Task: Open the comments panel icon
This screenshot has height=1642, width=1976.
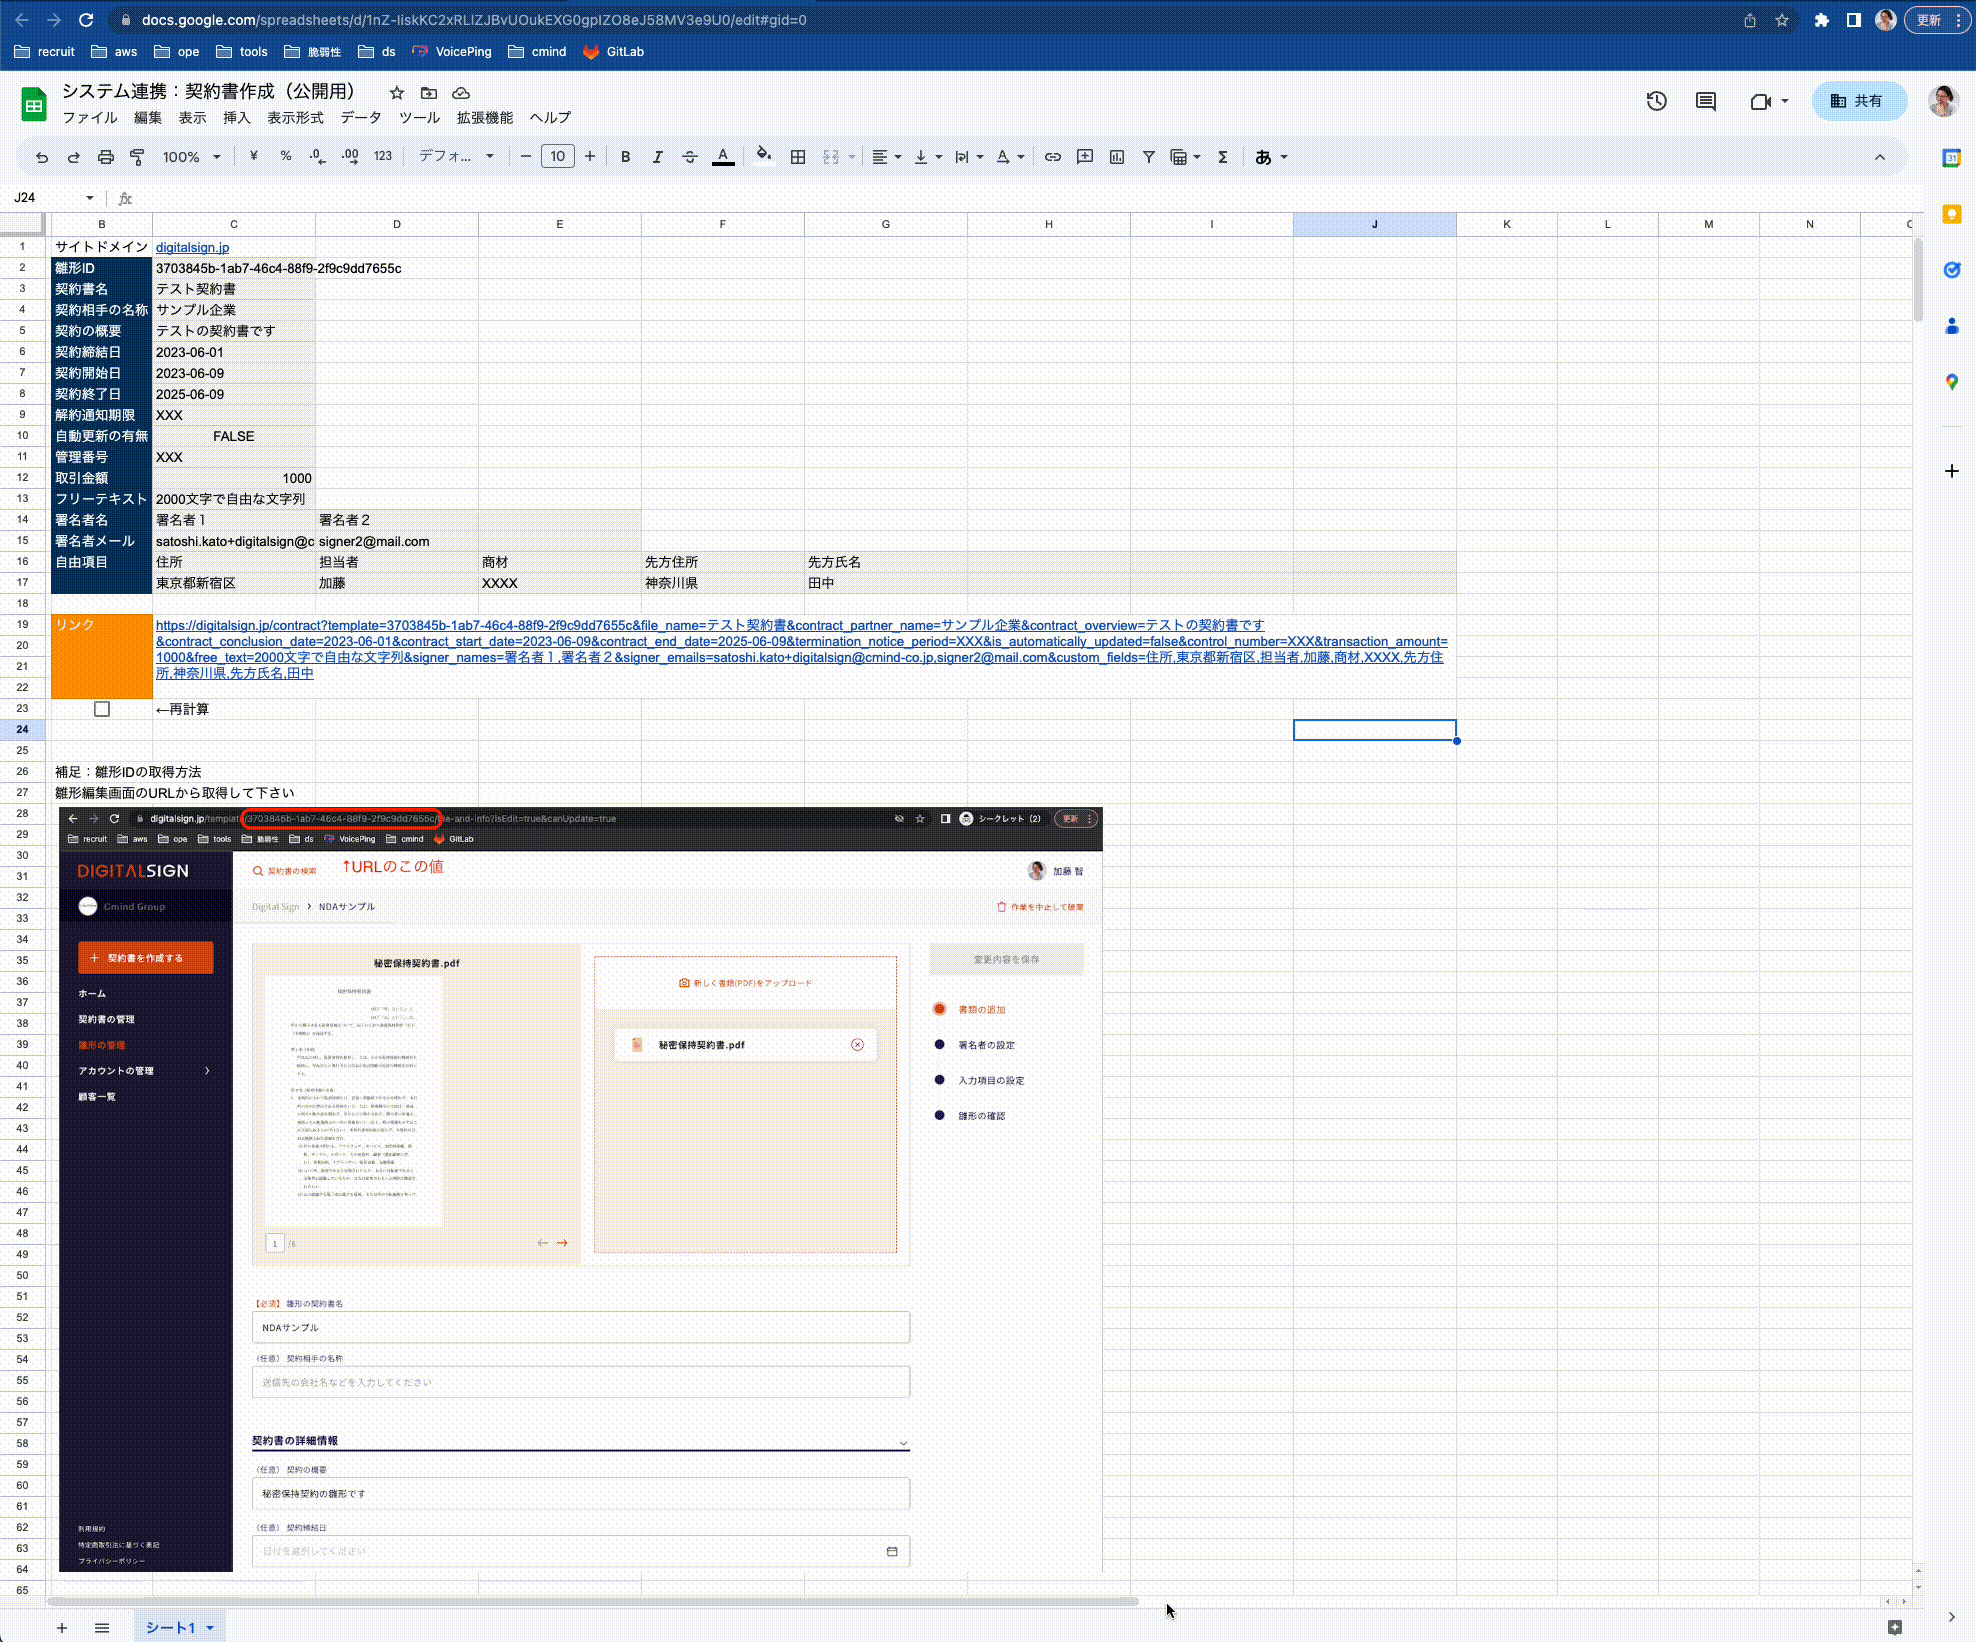Action: 1706,101
